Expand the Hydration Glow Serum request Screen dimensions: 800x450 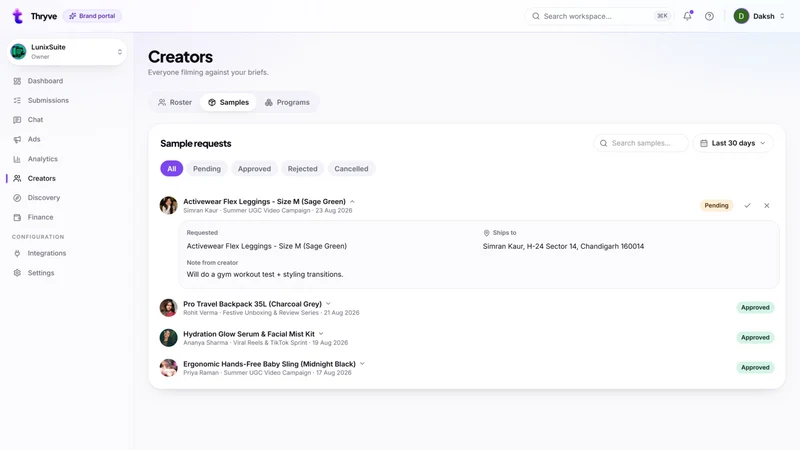click(321, 334)
